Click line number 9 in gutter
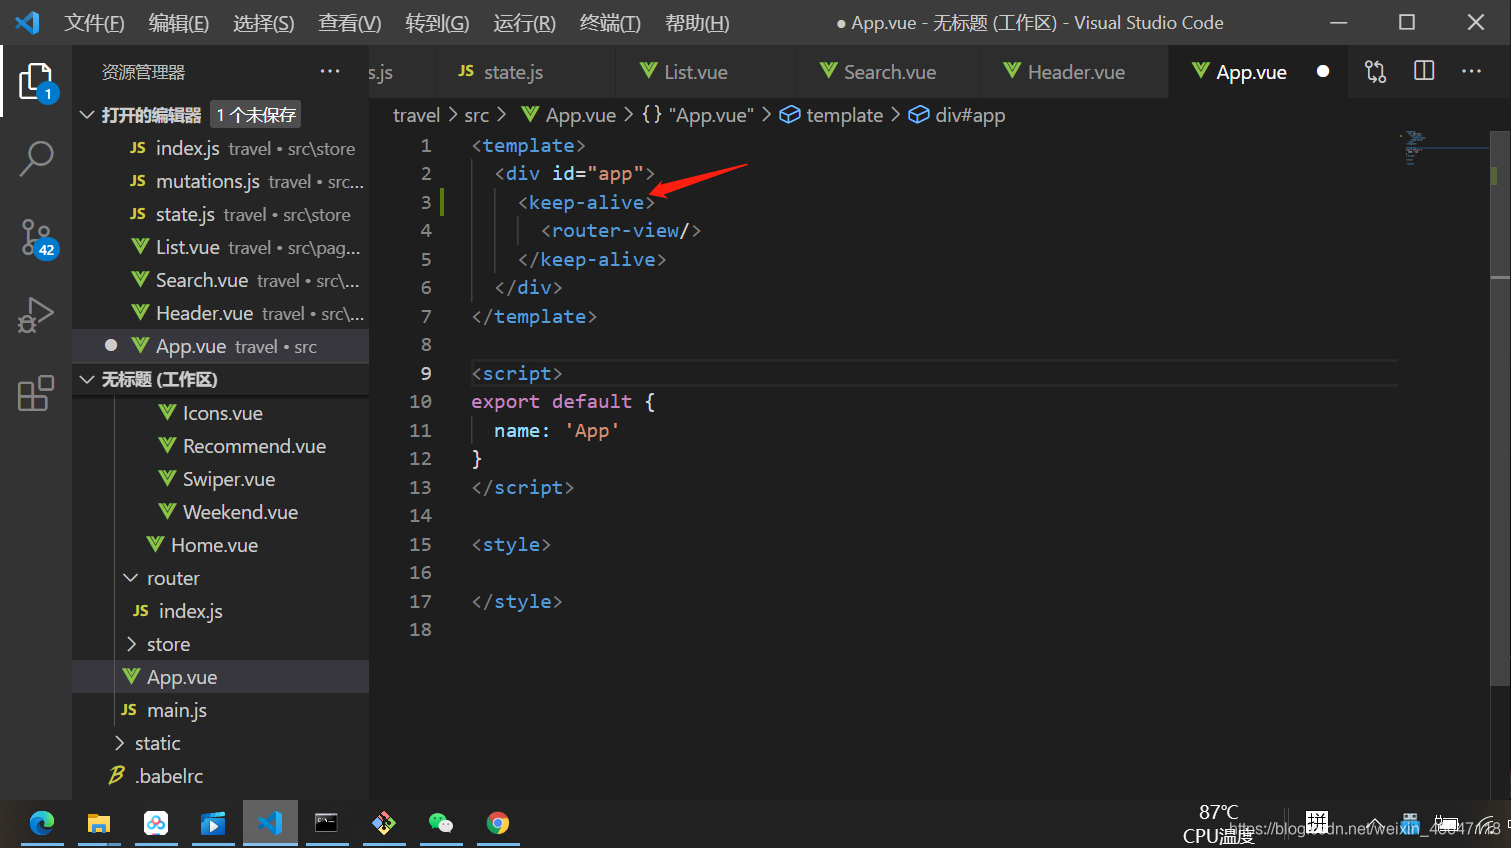Image resolution: width=1511 pixels, height=848 pixels. [x=425, y=373]
